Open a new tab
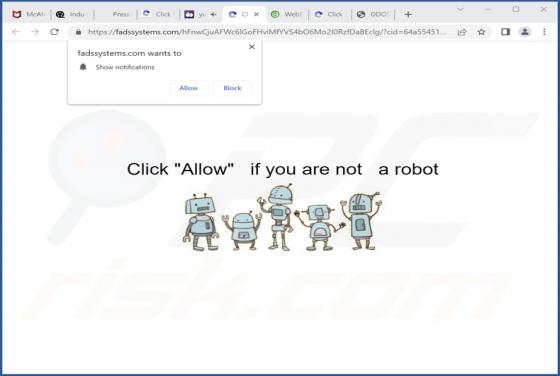Viewport: 560px width, 376px height. point(408,14)
